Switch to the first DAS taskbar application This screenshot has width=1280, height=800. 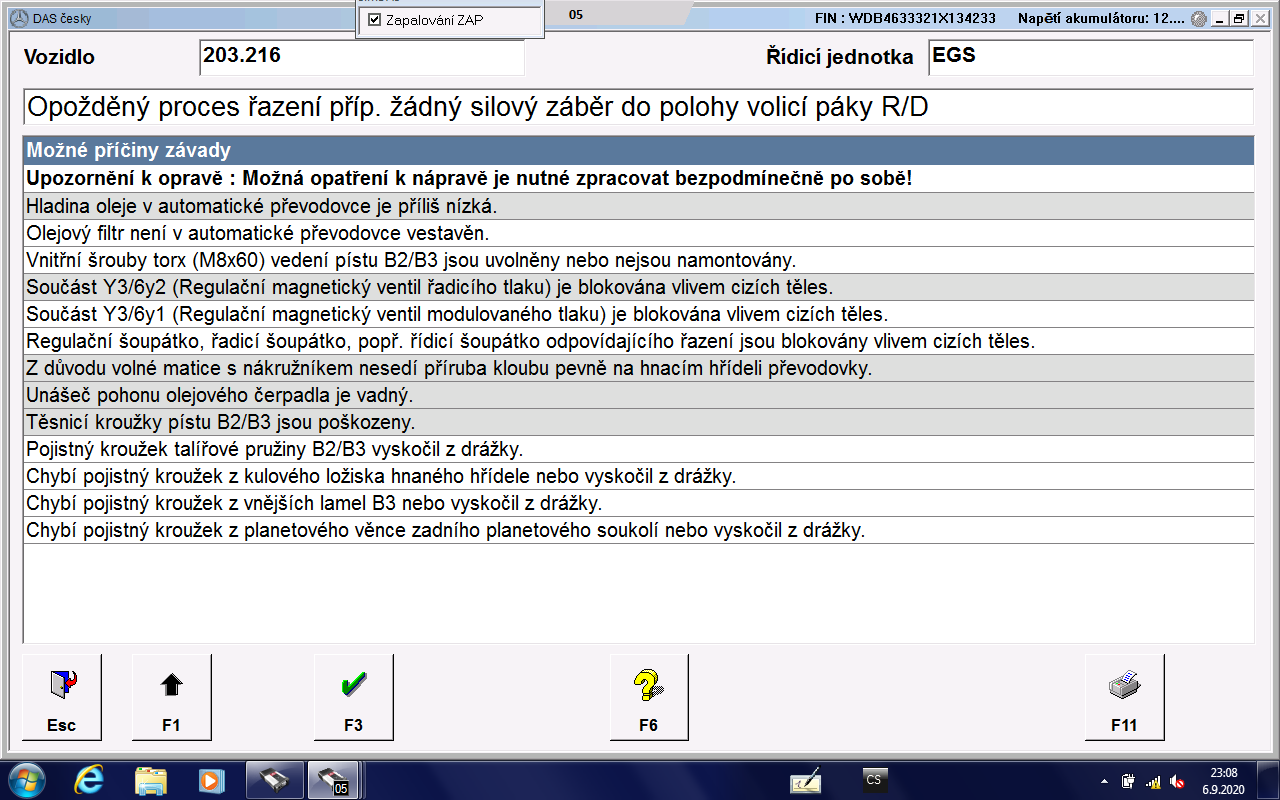[x=274, y=779]
